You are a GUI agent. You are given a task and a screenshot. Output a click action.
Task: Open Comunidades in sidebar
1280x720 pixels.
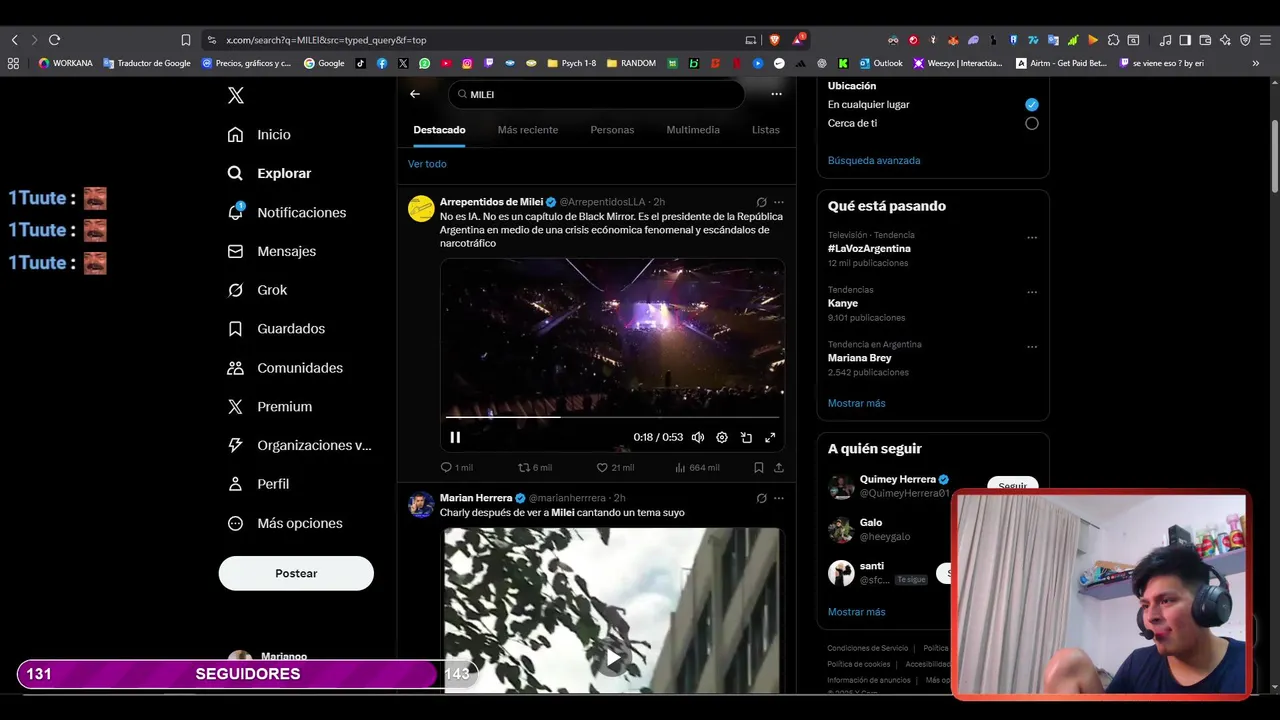coord(285,368)
